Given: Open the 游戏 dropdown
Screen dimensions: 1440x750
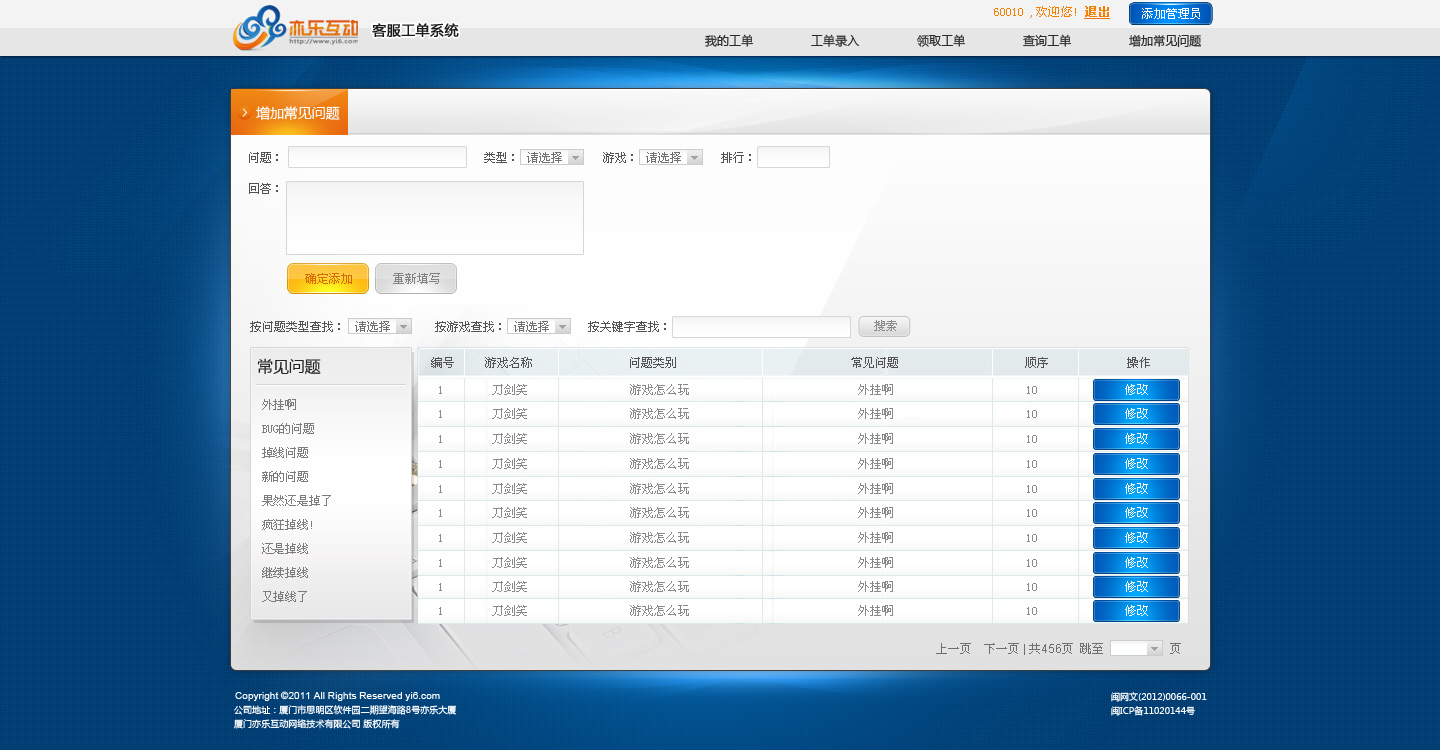Looking at the screenshot, I should click(x=671, y=157).
